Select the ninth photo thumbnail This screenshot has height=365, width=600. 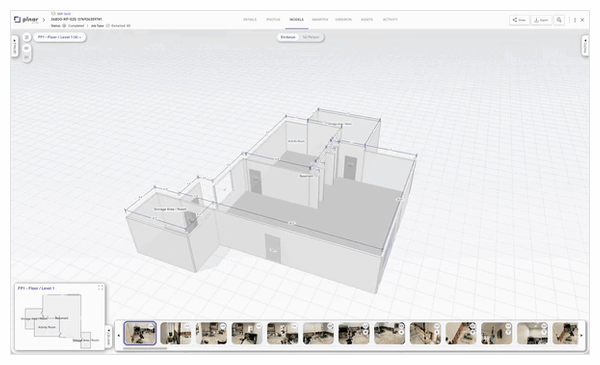click(x=425, y=333)
